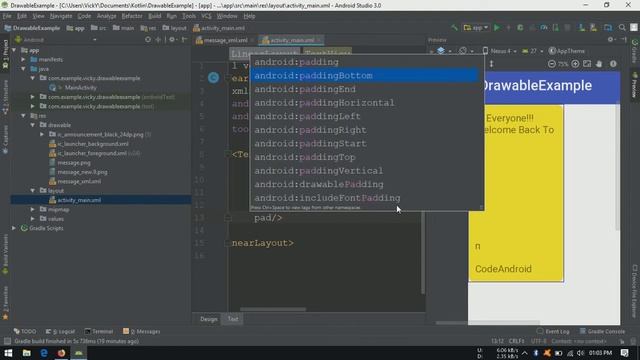Collapse the app module tree node
The height and width of the screenshot is (360, 640).
point(15,50)
